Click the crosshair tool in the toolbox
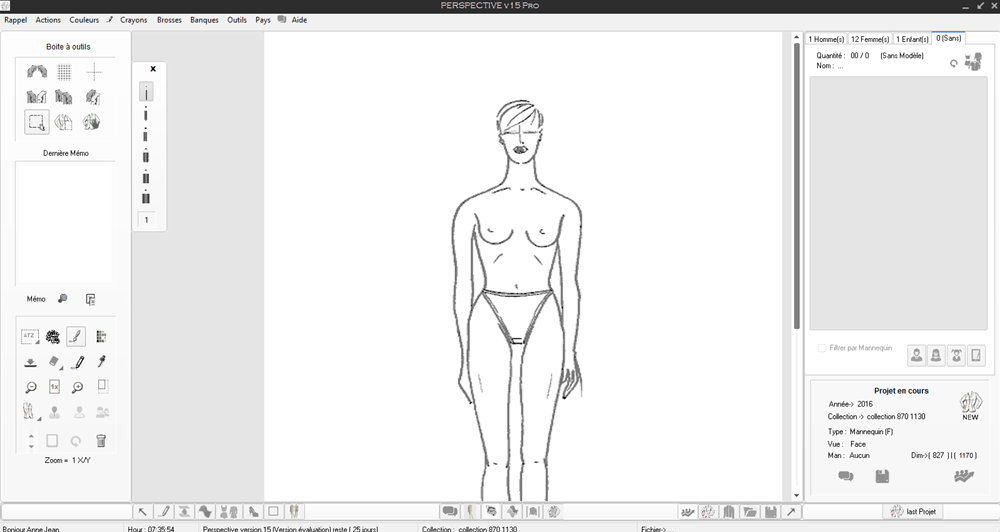Screen dimensions: 1000x532 point(93,72)
